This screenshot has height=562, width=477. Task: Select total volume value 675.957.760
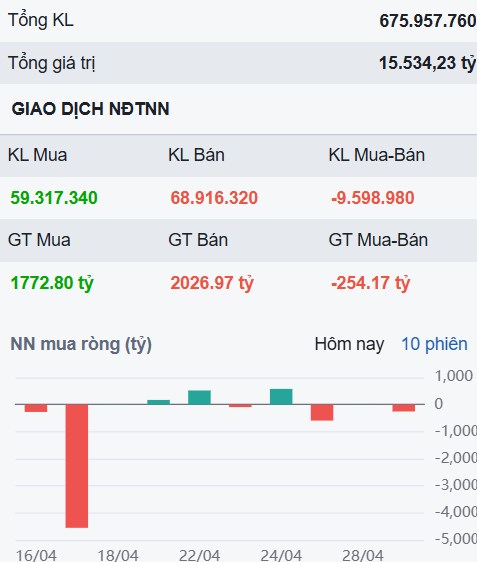428,21
